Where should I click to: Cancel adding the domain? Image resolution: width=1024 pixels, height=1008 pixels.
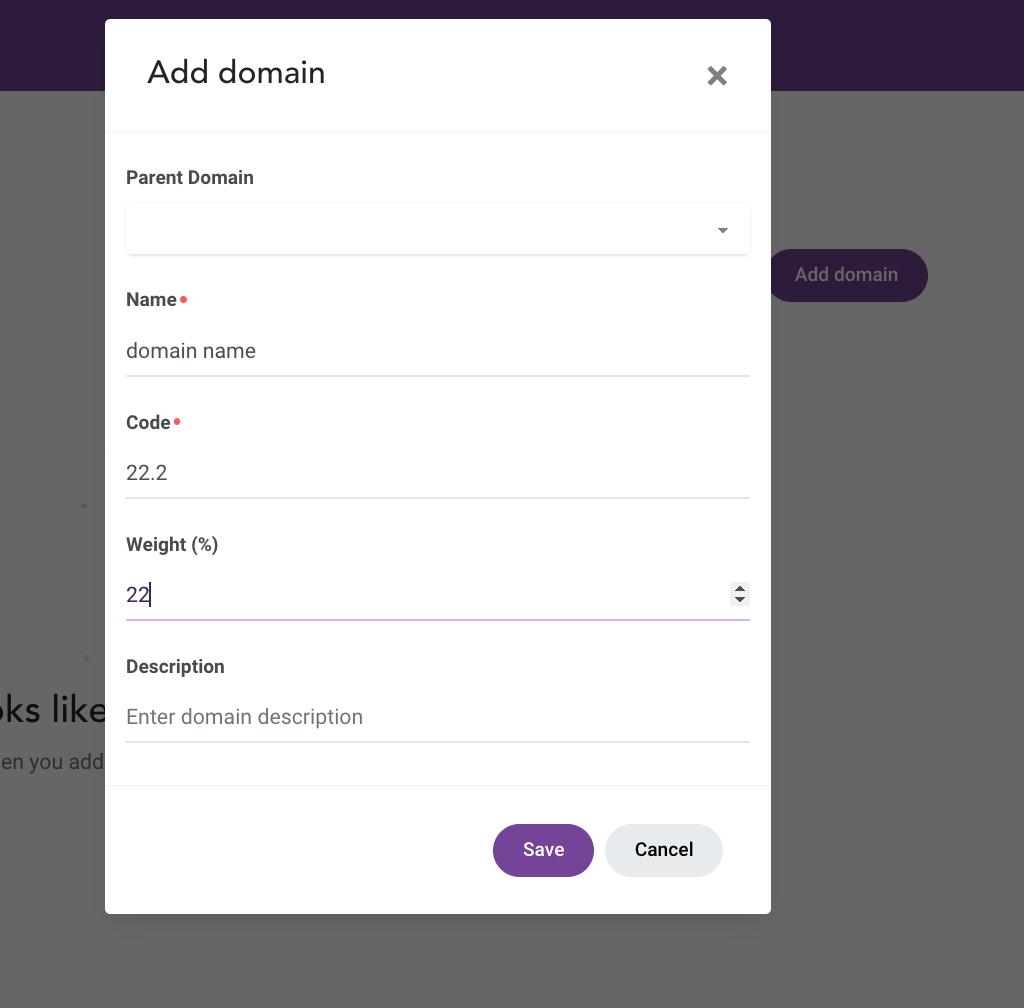click(664, 850)
